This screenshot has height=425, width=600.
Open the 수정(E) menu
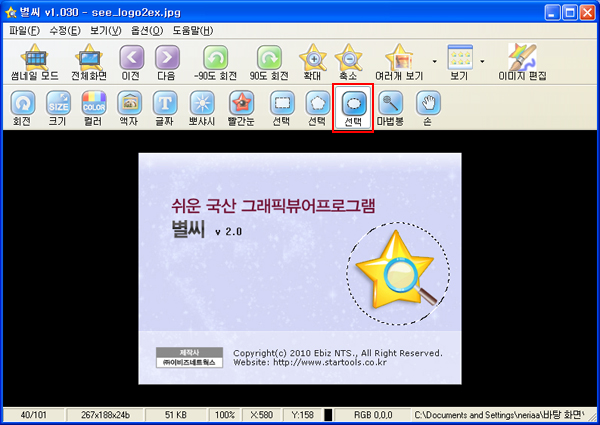pyautogui.click(x=65, y=31)
